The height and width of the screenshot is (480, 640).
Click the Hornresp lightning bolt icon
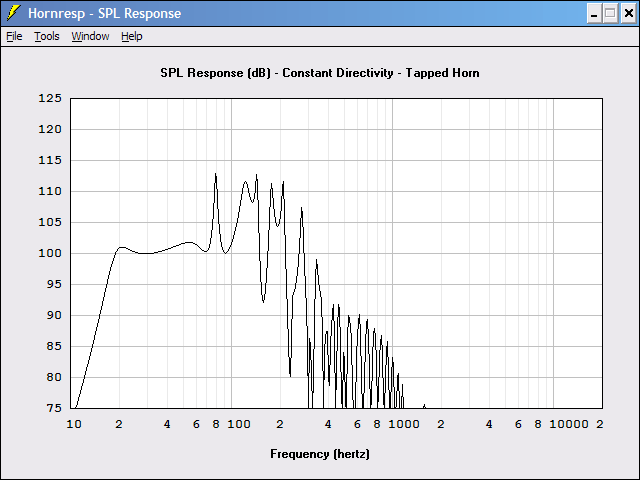(x=13, y=13)
